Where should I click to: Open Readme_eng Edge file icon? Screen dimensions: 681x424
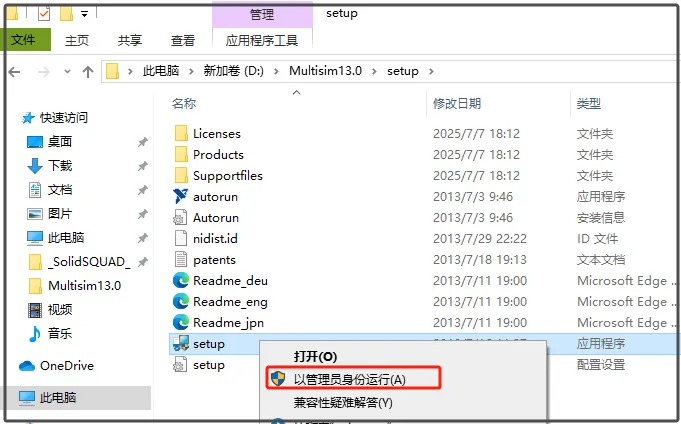(x=180, y=301)
